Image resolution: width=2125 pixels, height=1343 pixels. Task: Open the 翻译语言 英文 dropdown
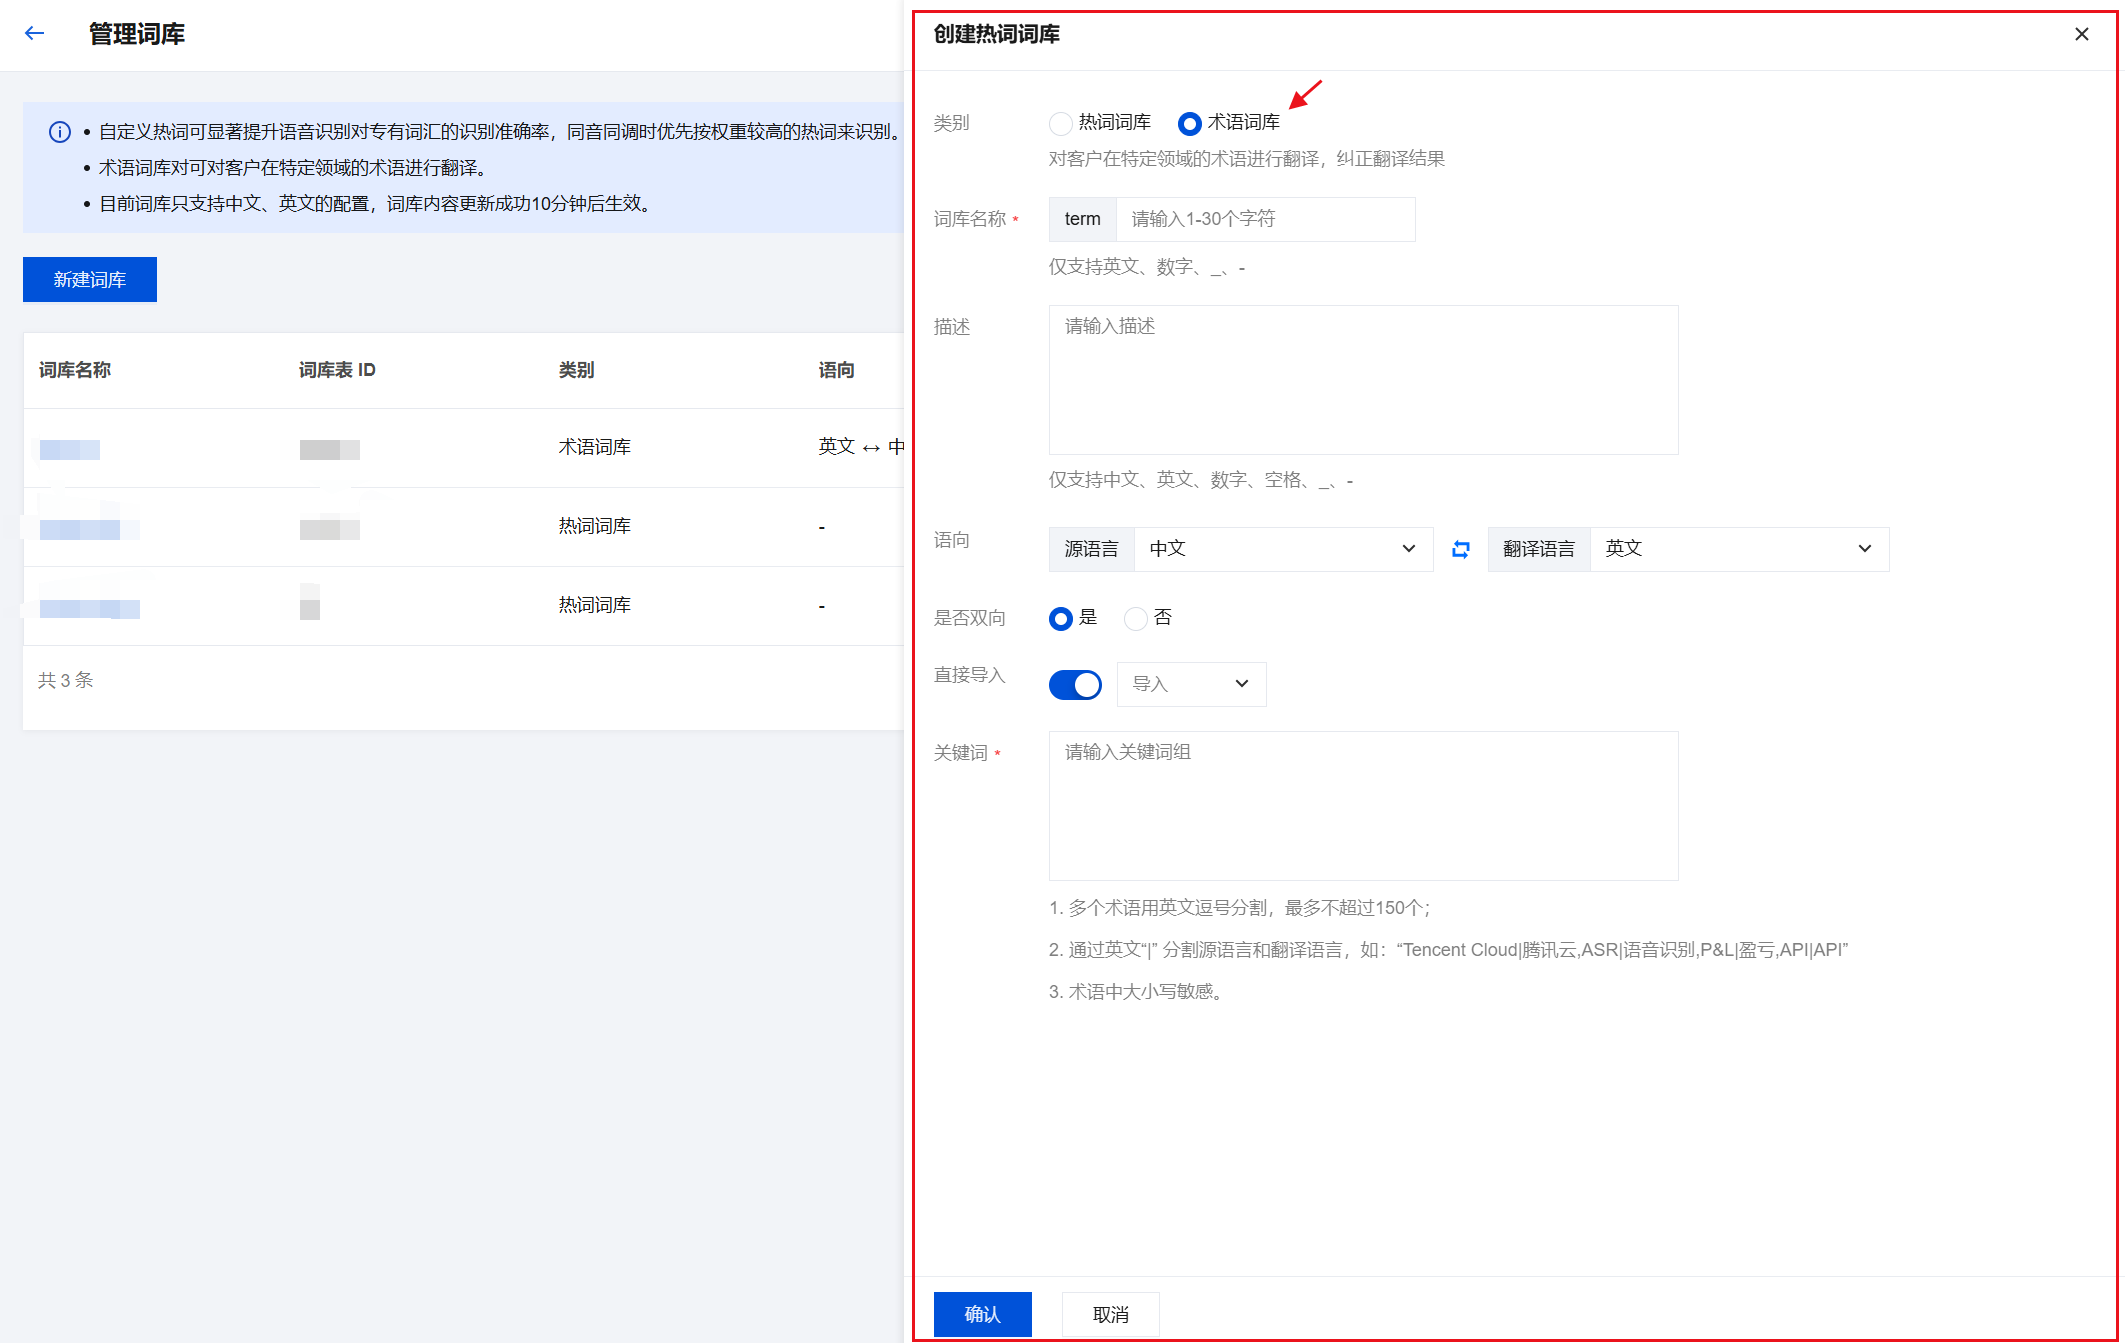pos(1738,549)
